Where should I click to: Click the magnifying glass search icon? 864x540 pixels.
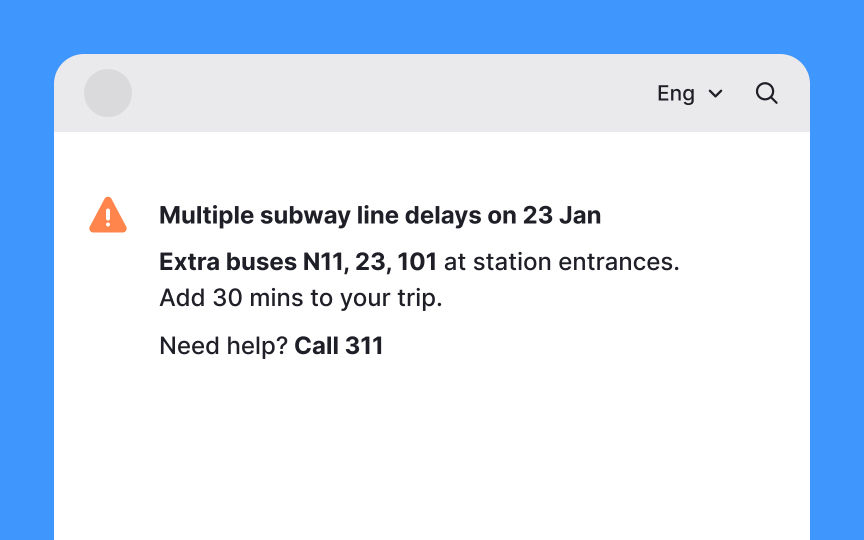766,93
